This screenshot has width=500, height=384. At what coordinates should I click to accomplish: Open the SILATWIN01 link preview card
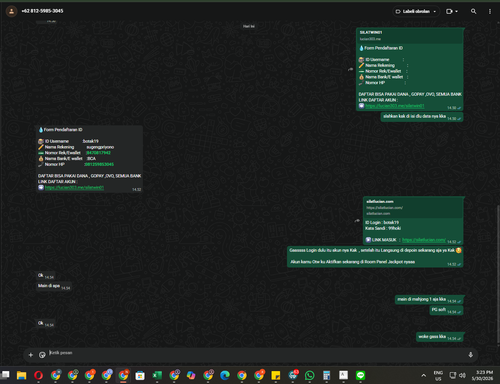pyautogui.click(x=410, y=36)
